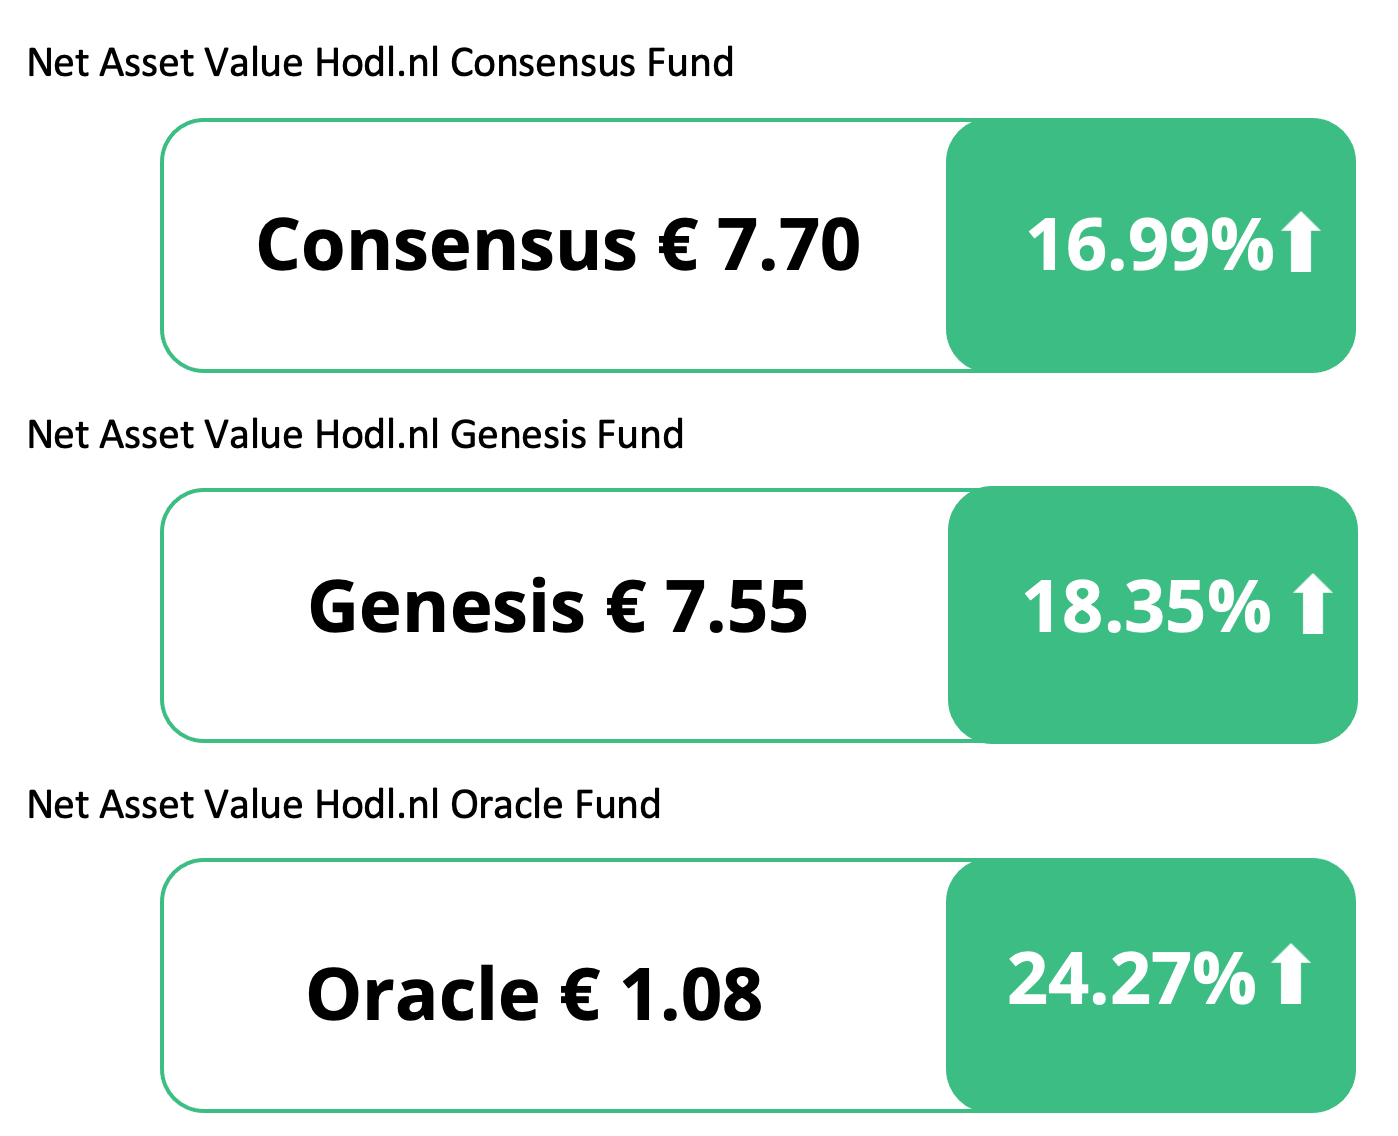Click the green 18.35% badge
This screenshot has height=1136, width=1398.
pos(1153,615)
